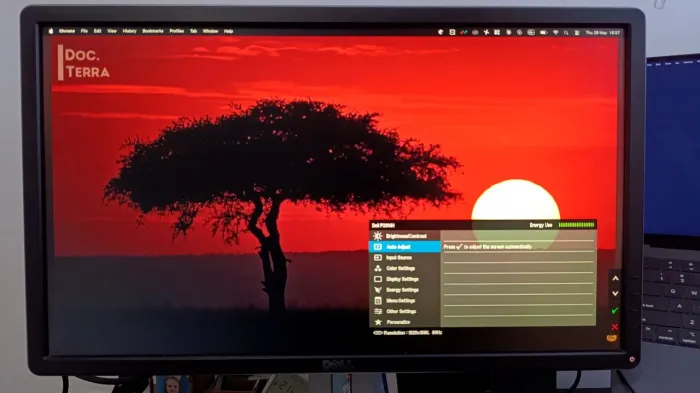Viewport: 700px width, 393px height.
Task: Open the History menu
Action: point(129,31)
